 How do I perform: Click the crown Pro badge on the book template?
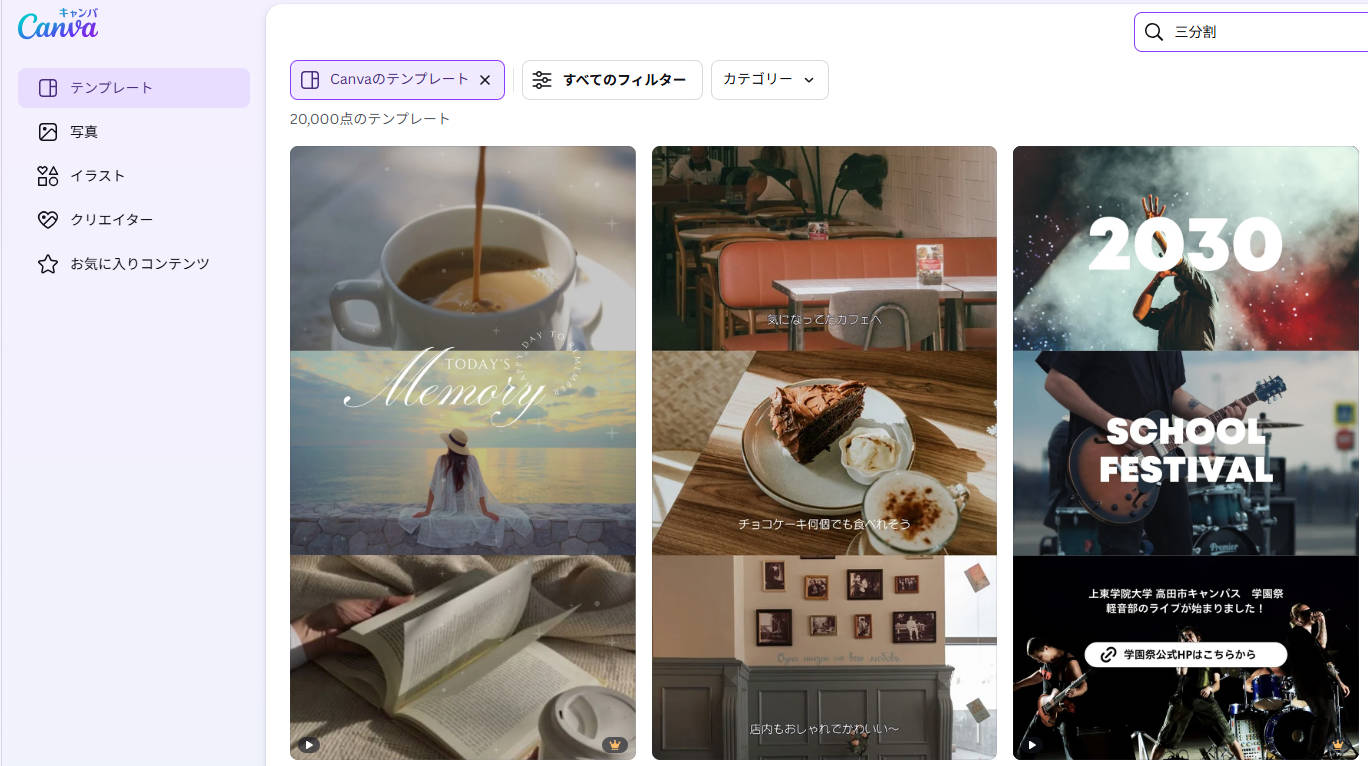[614, 744]
